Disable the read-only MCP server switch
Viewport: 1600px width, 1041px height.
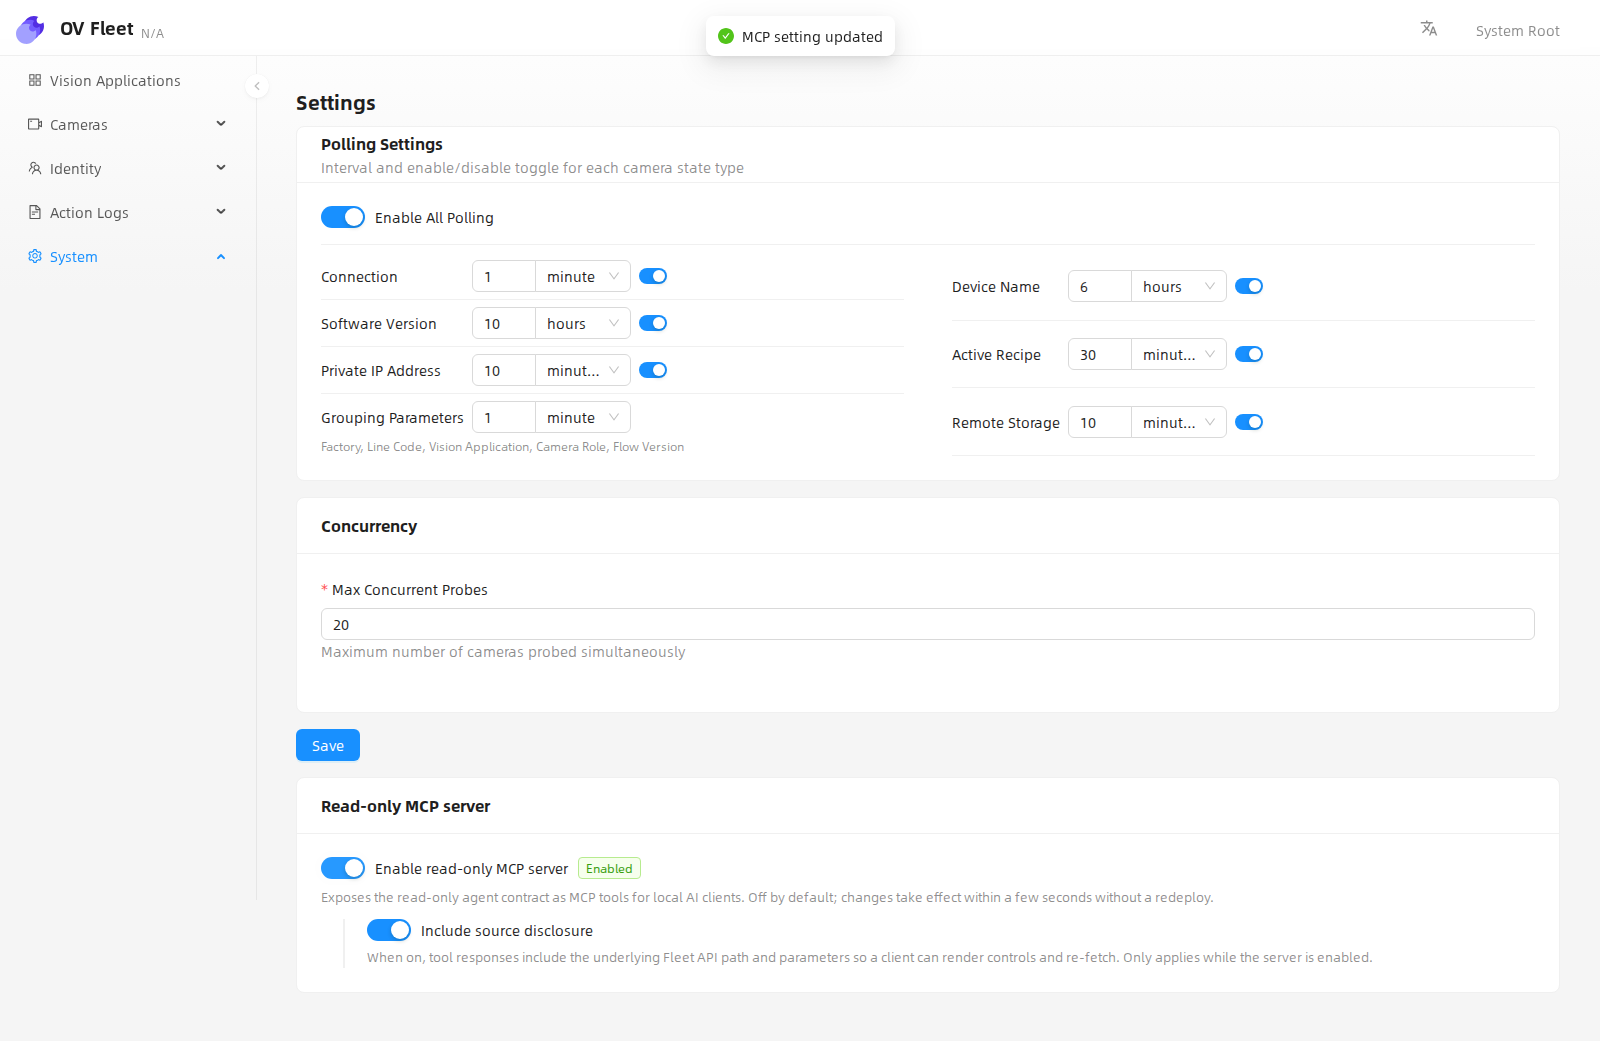click(343, 868)
